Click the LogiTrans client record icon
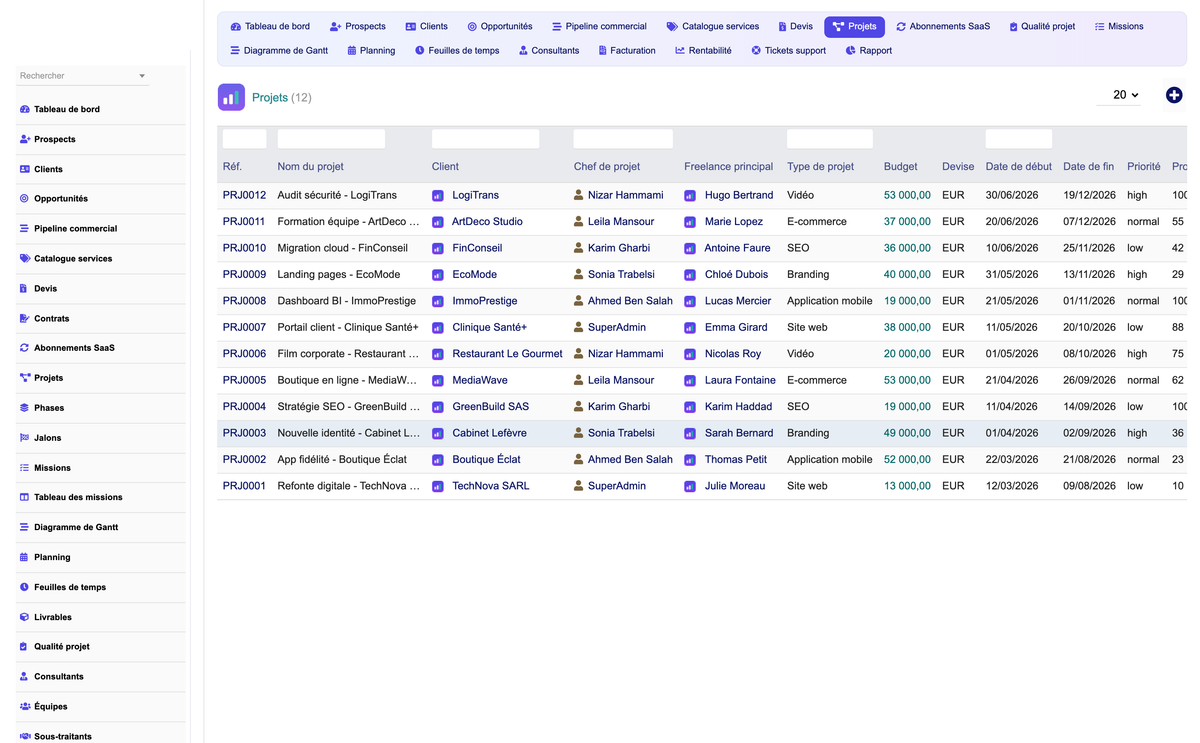1200x743 pixels. pos(438,196)
